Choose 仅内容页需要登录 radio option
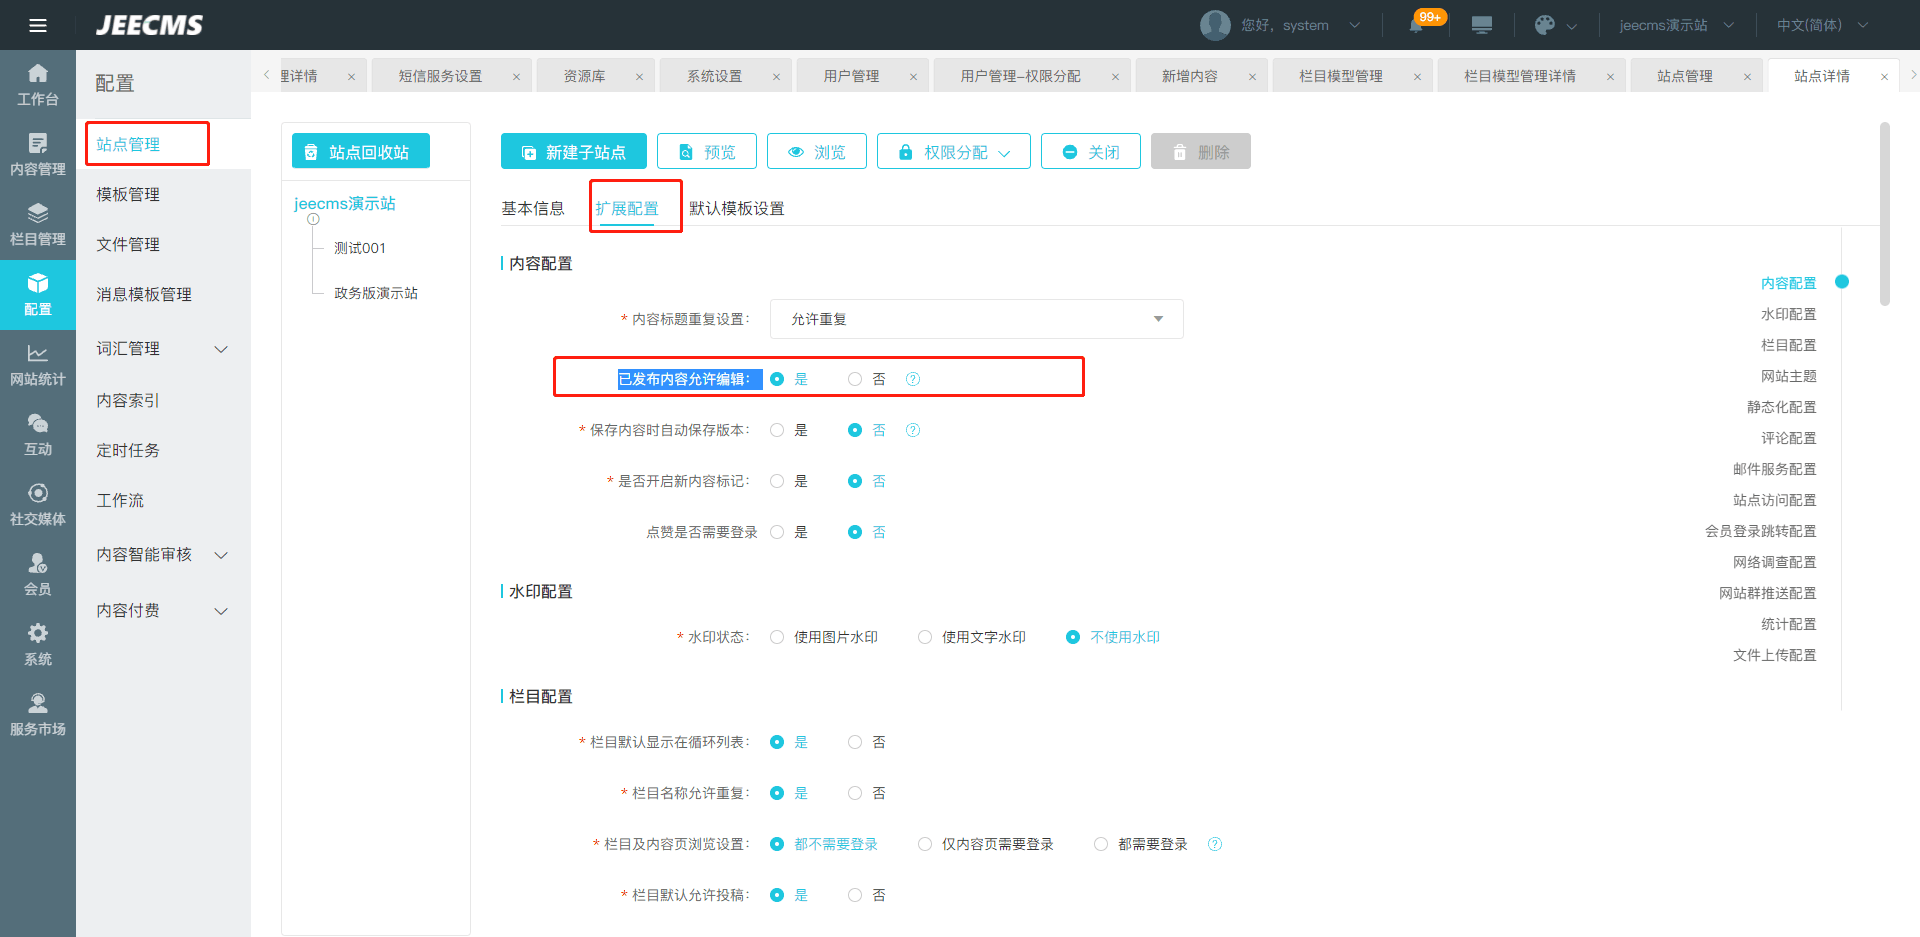The width and height of the screenshot is (1920, 937). 925,844
